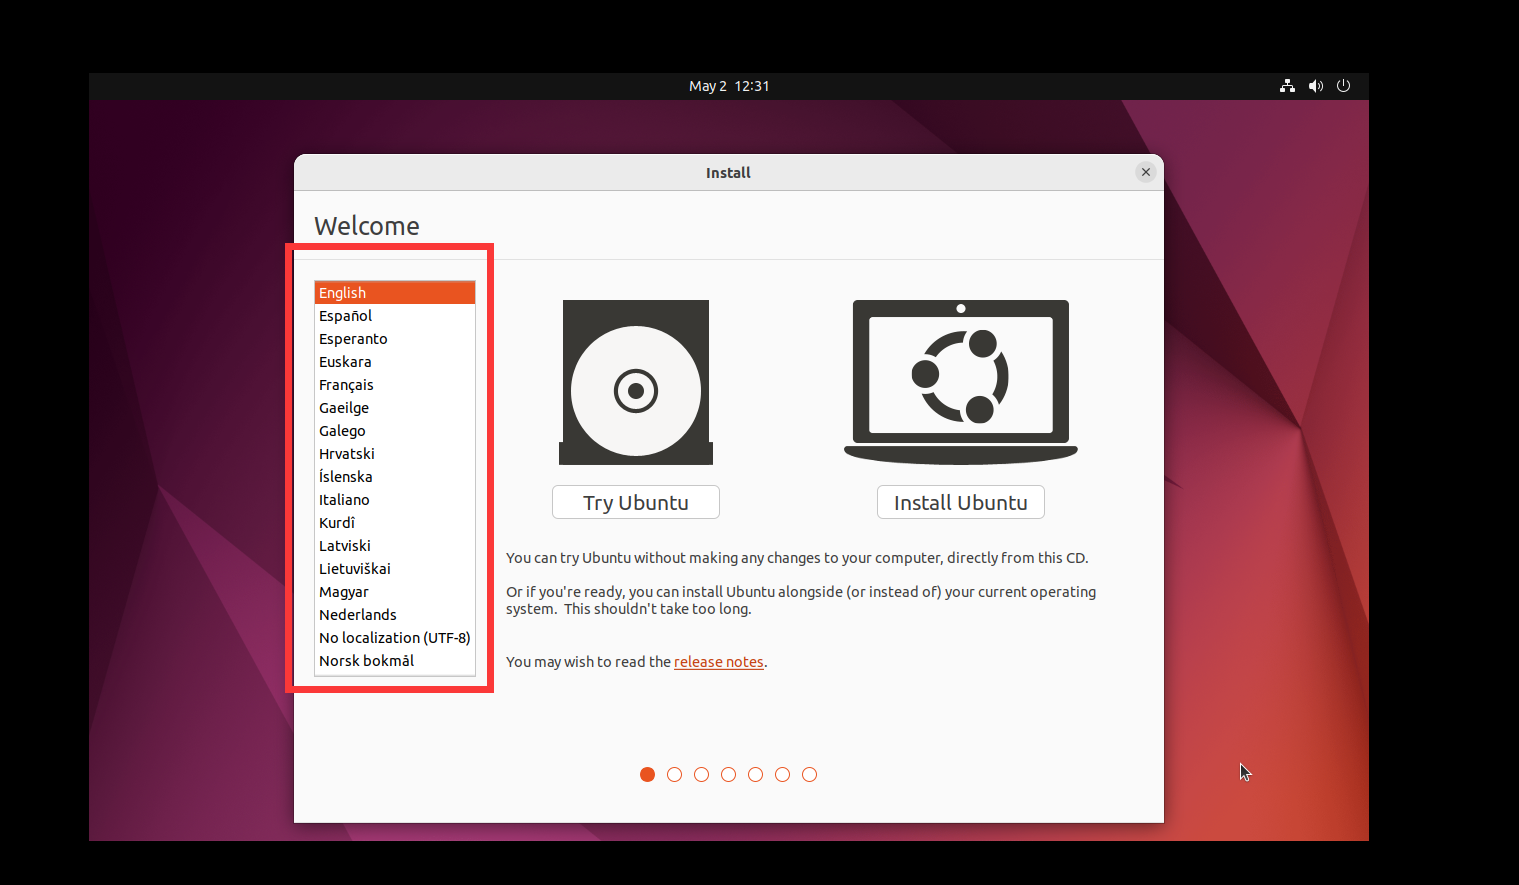Close the Install window
1519x885 pixels.
pos(1146,172)
